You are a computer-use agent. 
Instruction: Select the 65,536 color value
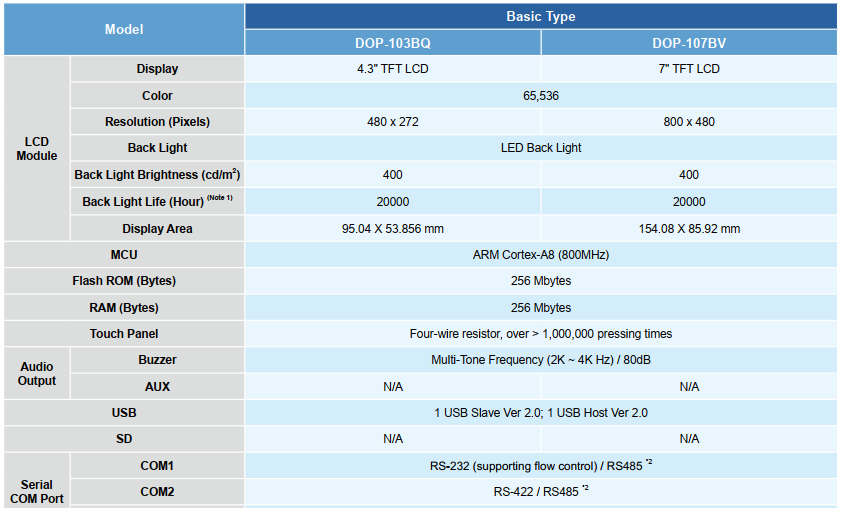coord(540,95)
